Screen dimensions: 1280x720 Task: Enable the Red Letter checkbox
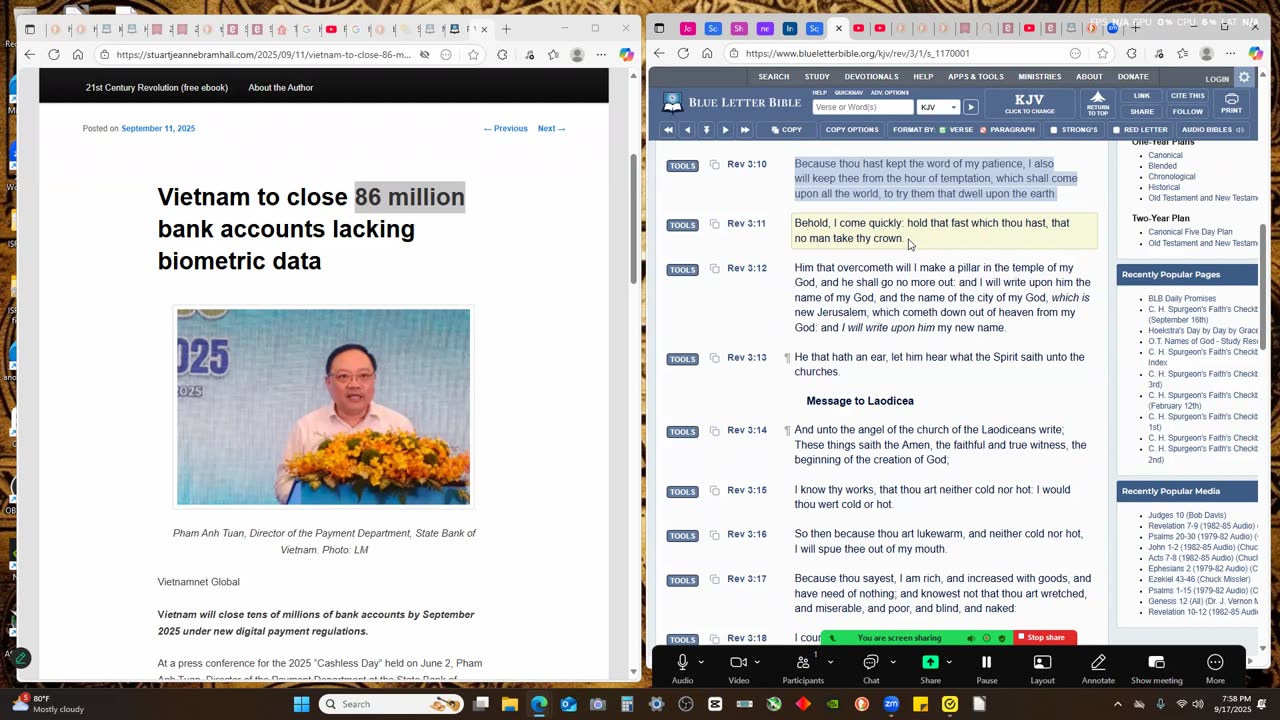[x=1116, y=130]
